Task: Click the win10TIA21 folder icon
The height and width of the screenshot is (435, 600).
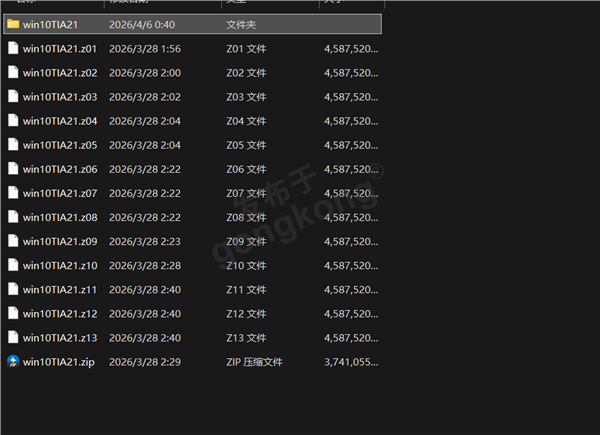Action: (x=13, y=24)
